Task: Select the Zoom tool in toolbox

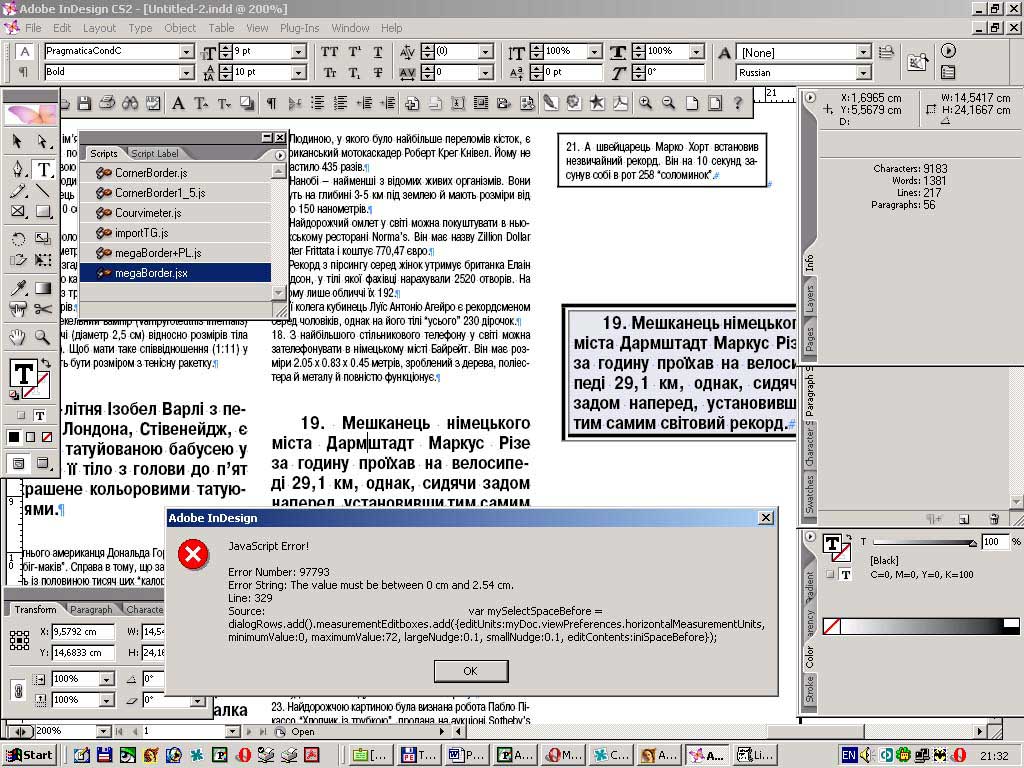Action: 42,337
